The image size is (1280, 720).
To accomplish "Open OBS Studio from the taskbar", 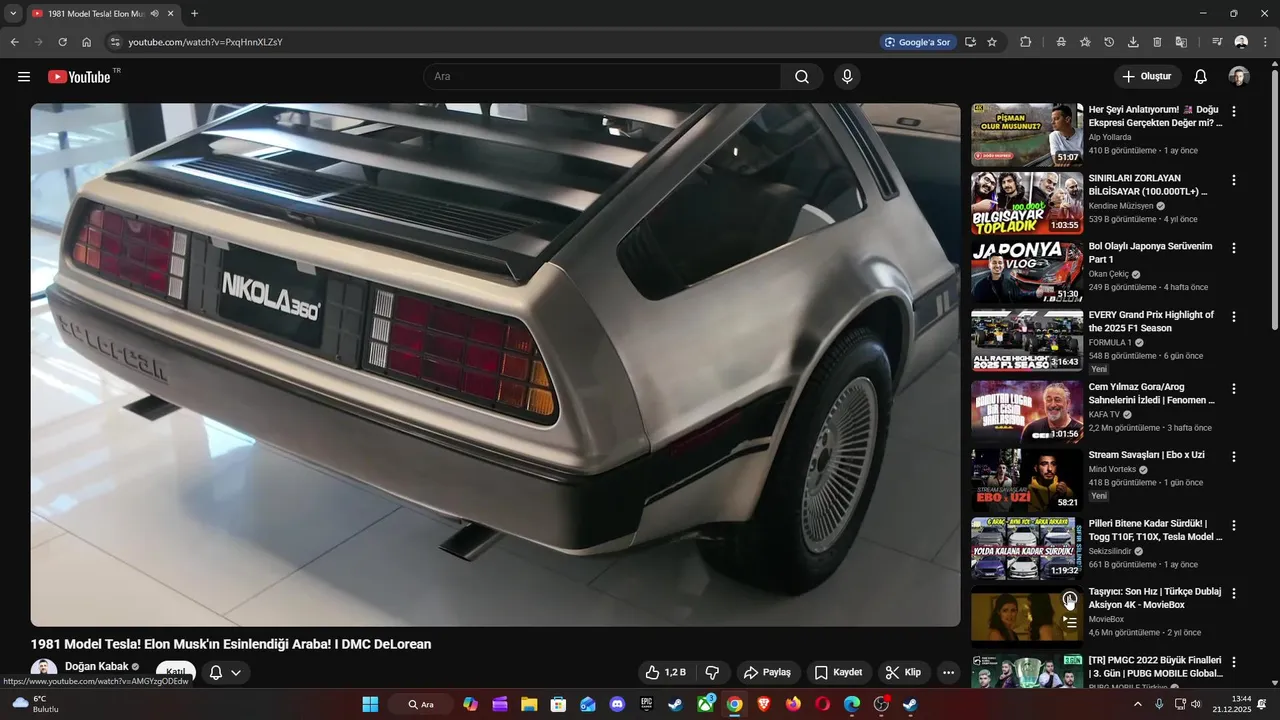I will 881,704.
